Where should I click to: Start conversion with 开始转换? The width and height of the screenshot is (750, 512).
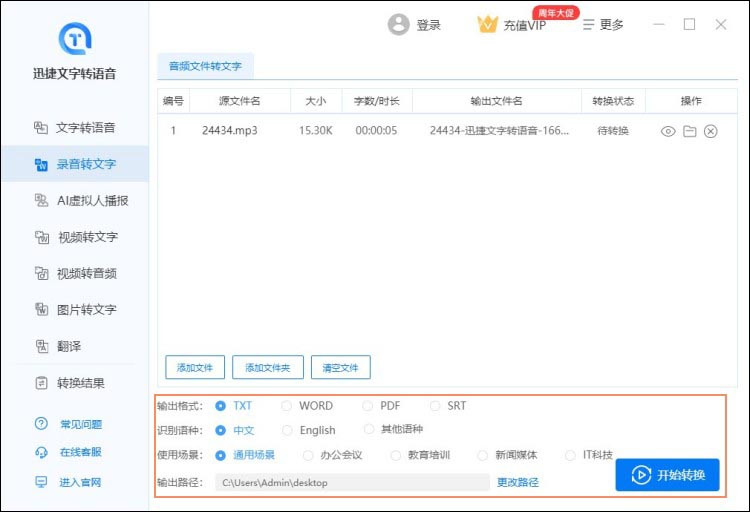pos(667,475)
